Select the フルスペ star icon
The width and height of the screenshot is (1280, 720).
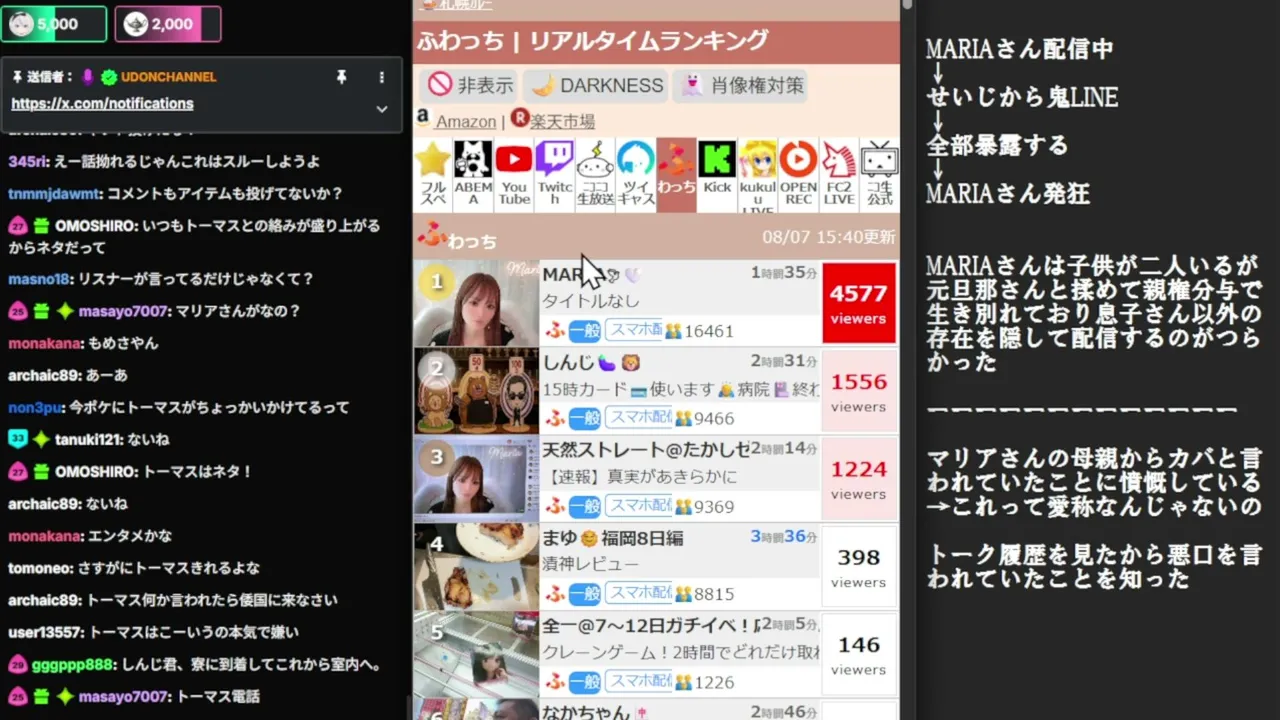click(433, 175)
